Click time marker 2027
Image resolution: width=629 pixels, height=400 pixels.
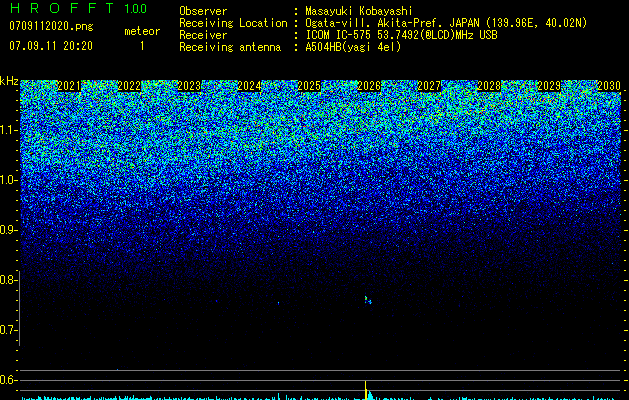(x=429, y=86)
